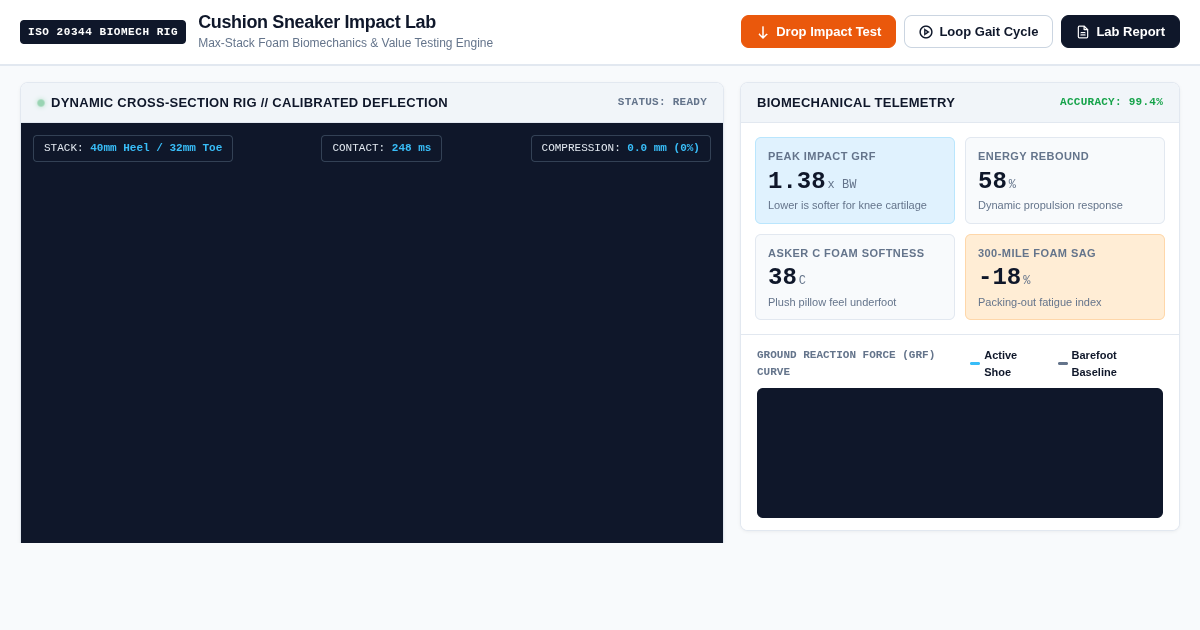Click the Active Shoe legend label

click(1001, 363)
